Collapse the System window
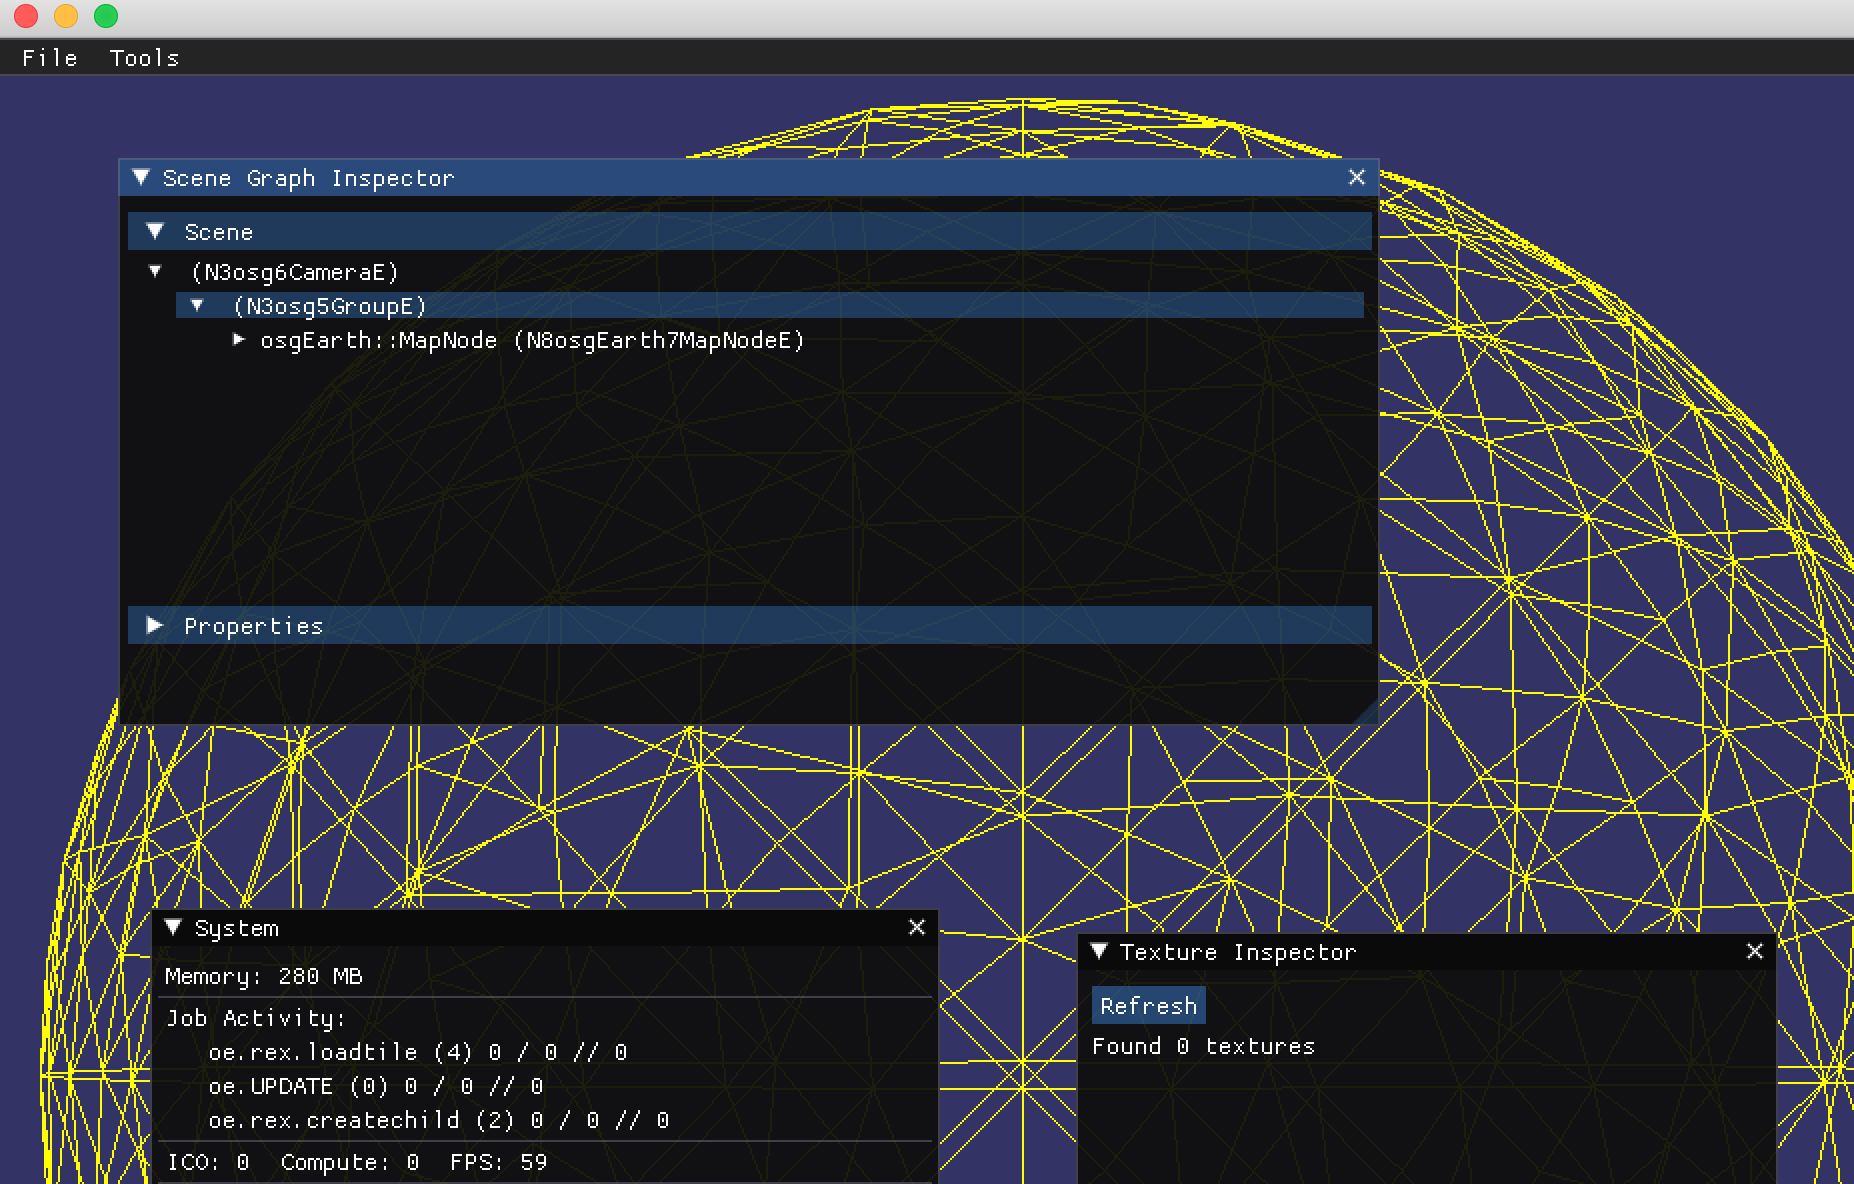The image size is (1854, 1184). pyautogui.click(x=173, y=928)
